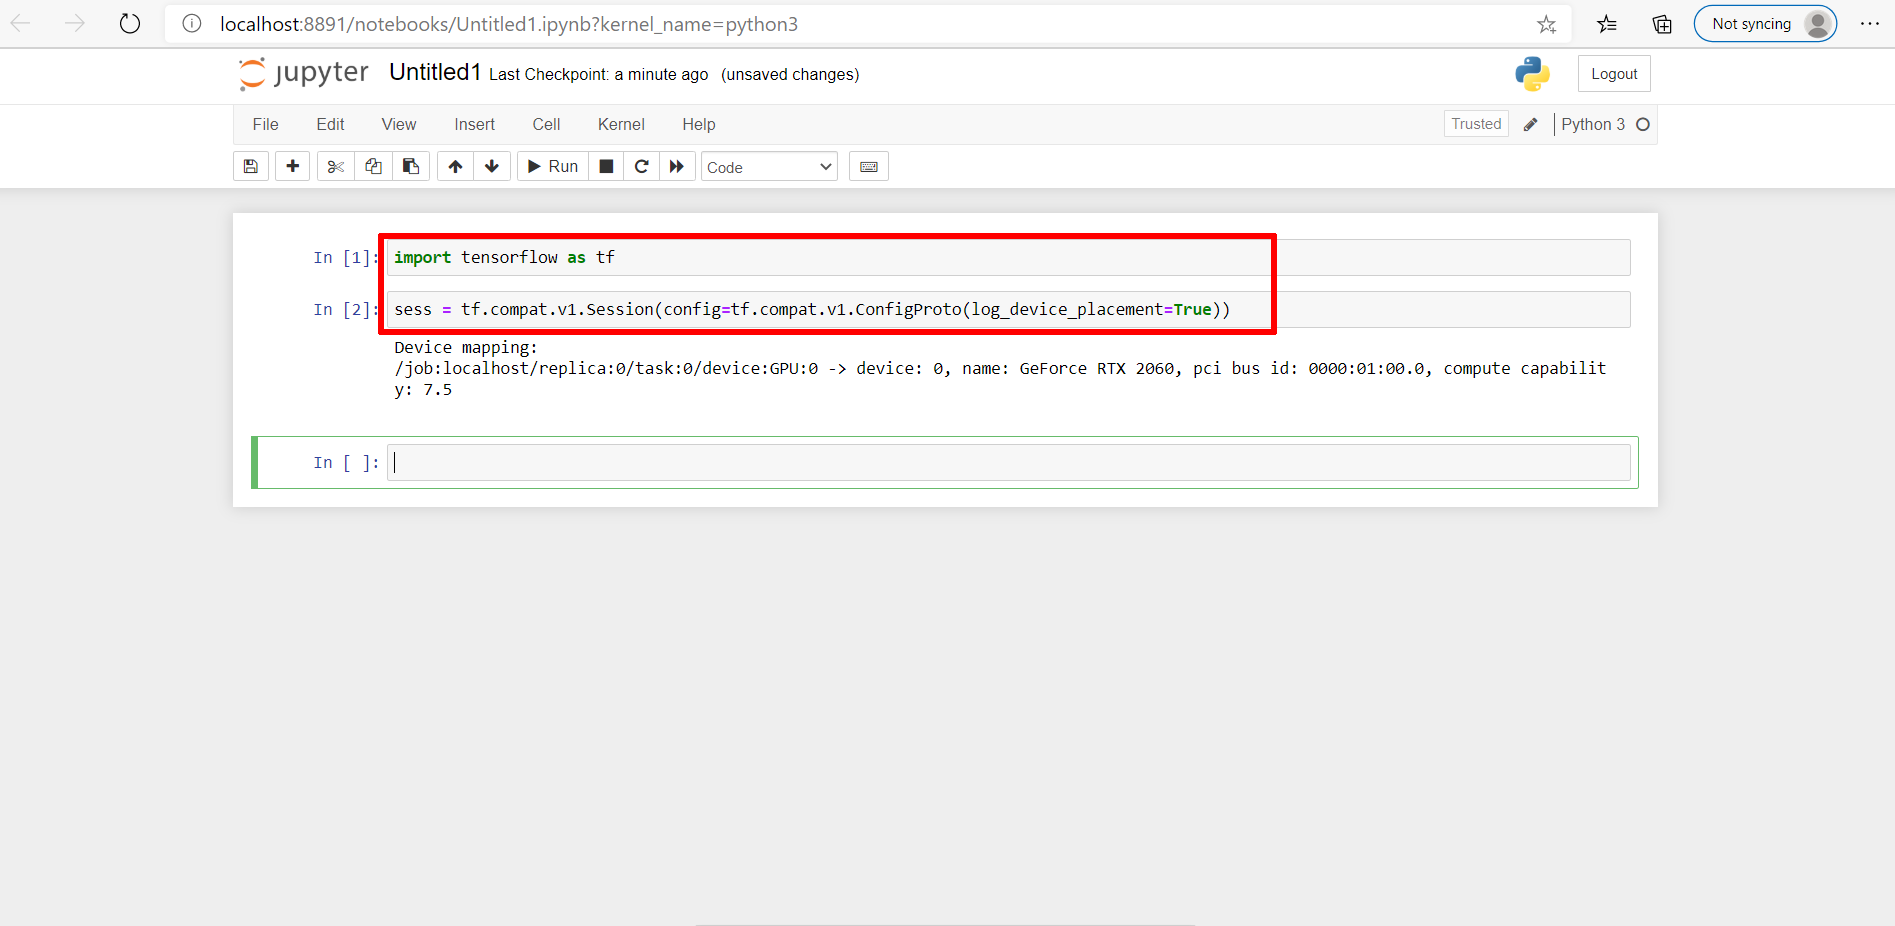Select the In [2] cell prompt
Viewport: 1895px width, 926px height.
click(346, 310)
